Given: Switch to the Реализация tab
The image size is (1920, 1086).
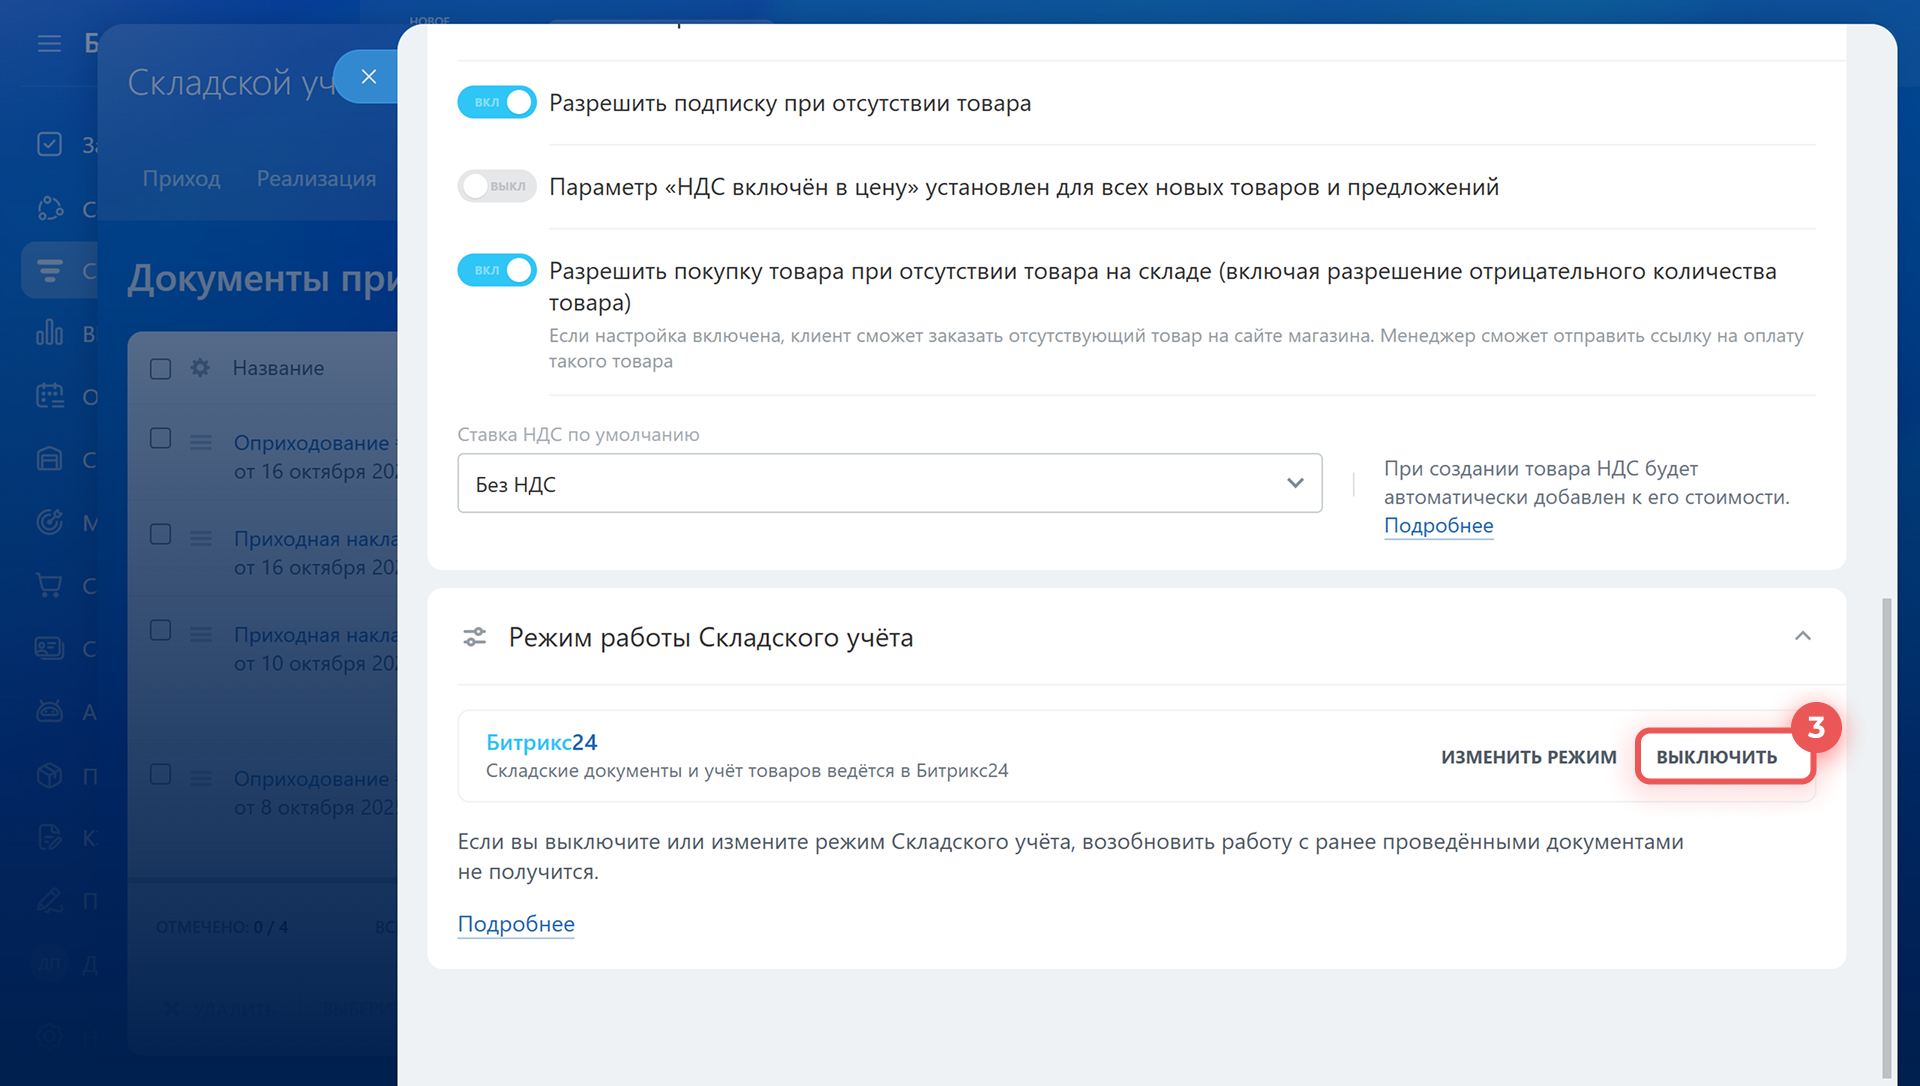Looking at the screenshot, I should click(316, 179).
